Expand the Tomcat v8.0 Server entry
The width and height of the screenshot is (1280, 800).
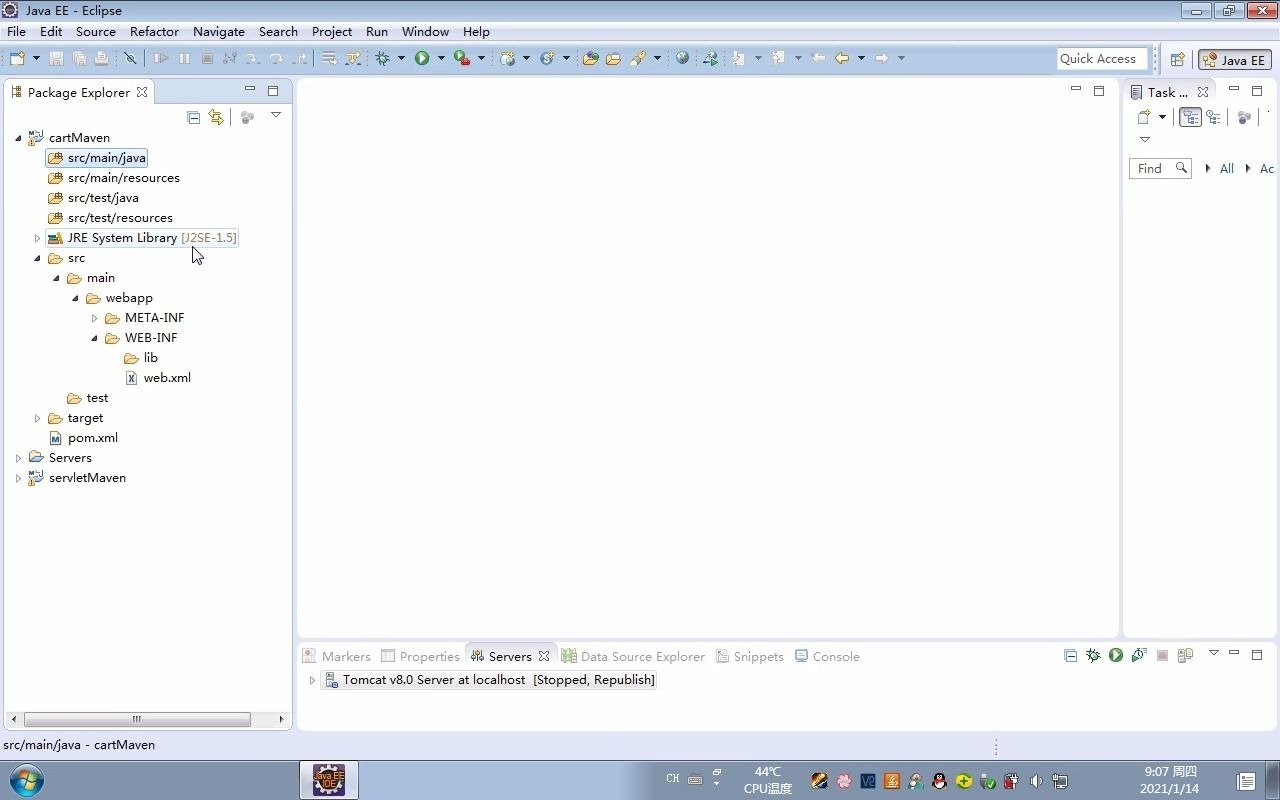pos(312,680)
